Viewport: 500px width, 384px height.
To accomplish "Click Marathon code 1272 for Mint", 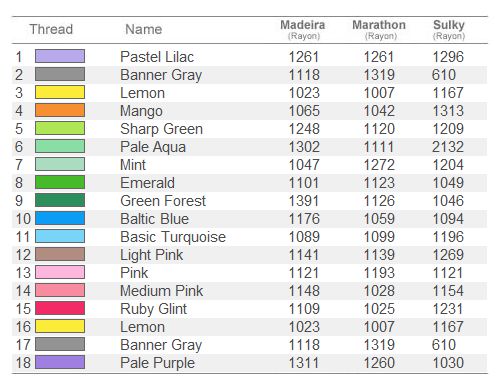I will [379, 165].
